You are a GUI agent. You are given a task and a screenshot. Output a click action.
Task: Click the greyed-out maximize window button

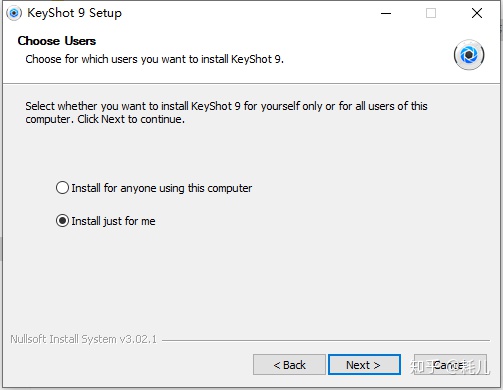pyautogui.click(x=431, y=13)
